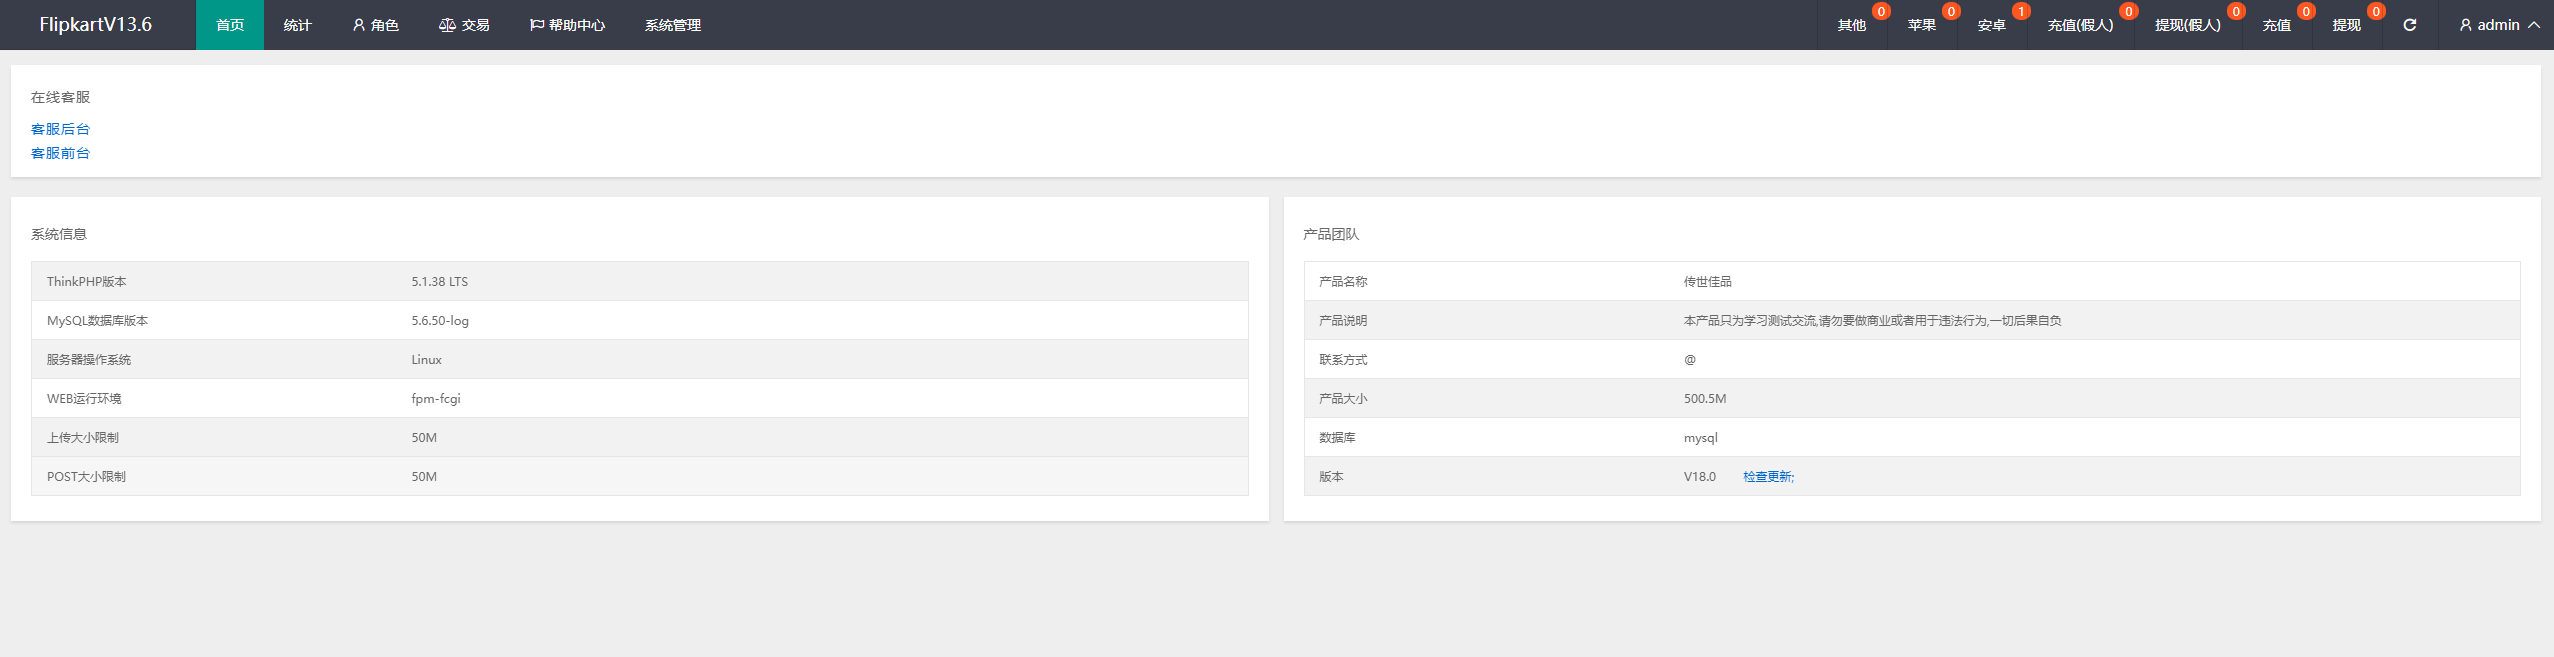Click the 产品名称 row label
This screenshot has height=657, width=2554.
[1343, 282]
